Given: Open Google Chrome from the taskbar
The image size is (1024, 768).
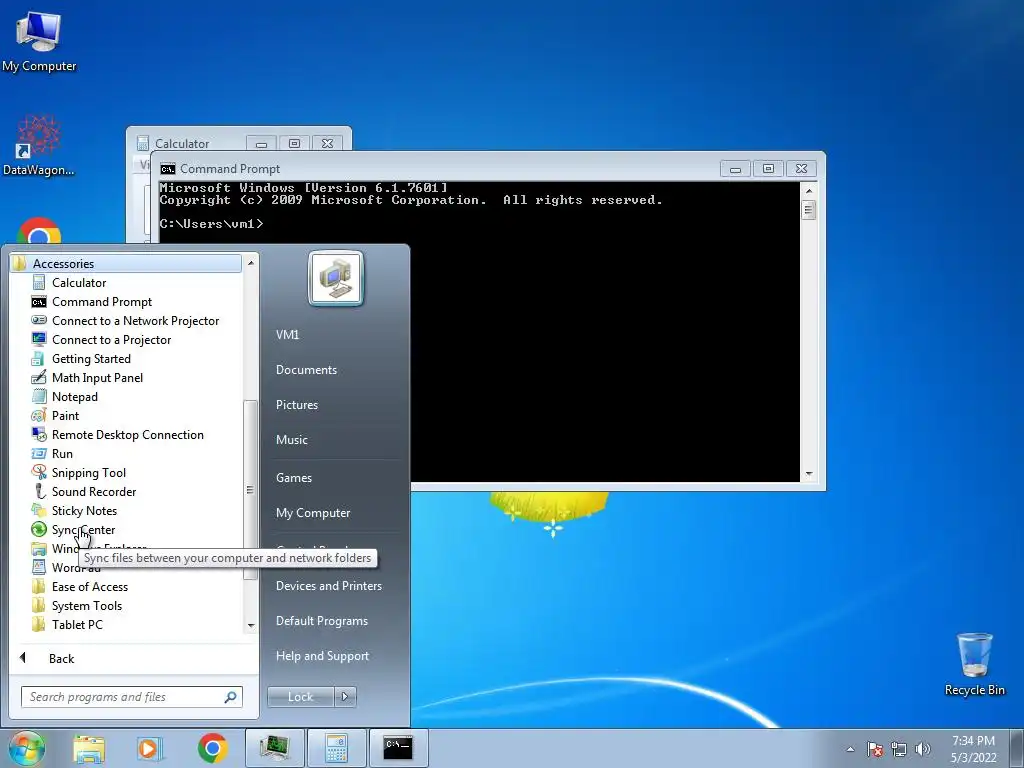Looking at the screenshot, I should point(212,748).
